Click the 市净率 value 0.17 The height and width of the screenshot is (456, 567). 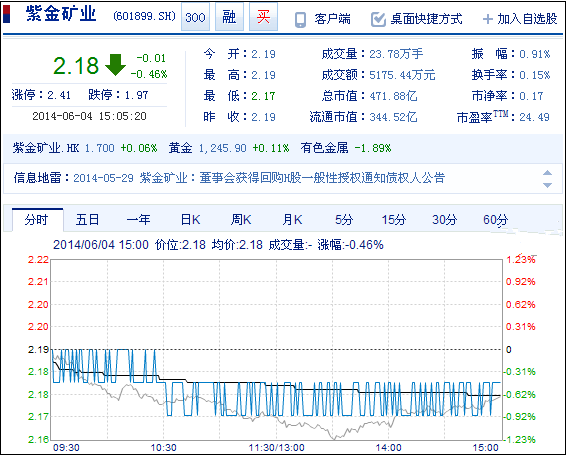tap(531, 96)
